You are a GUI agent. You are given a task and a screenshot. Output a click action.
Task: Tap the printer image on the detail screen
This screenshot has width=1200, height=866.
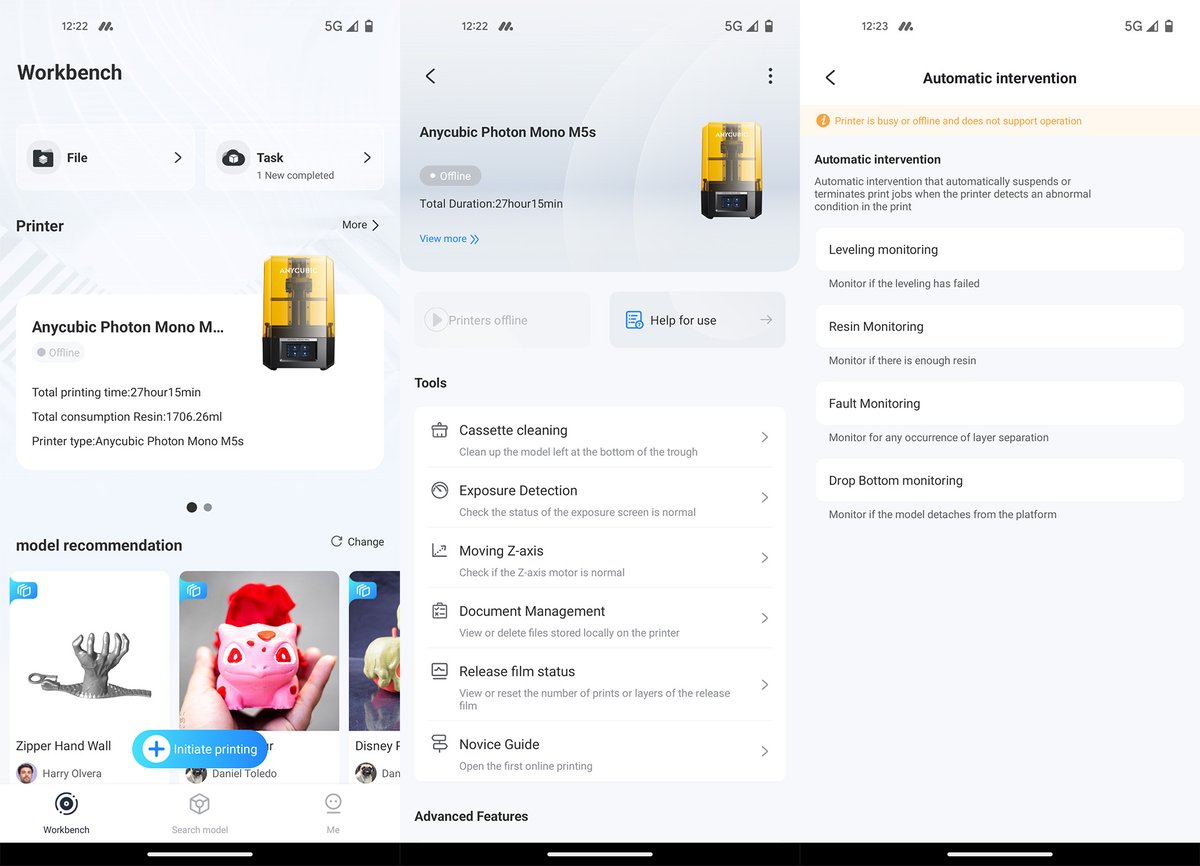pyautogui.click(x=732, y=170)
